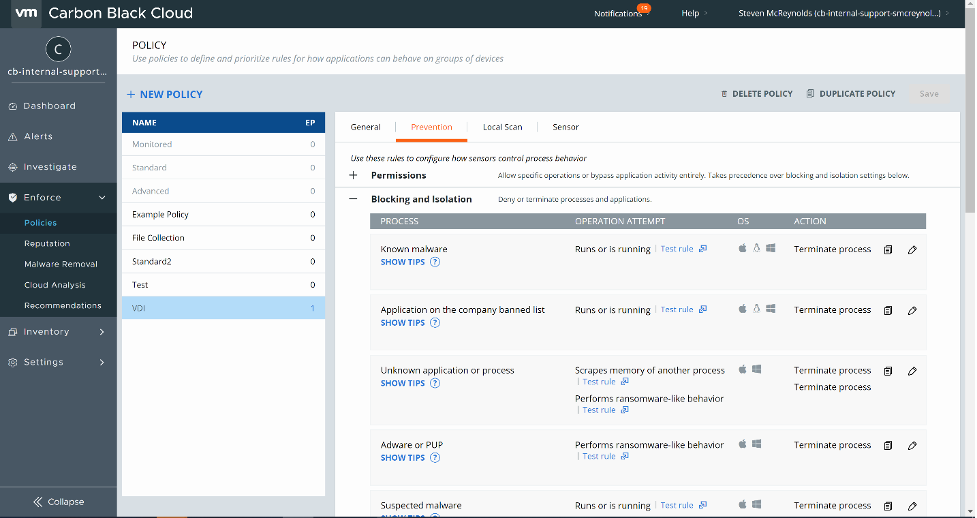This screenshot has width=977, height=518.
Task: Test rule for Scrapes memory of another process
Action: (x=605, y=381)
